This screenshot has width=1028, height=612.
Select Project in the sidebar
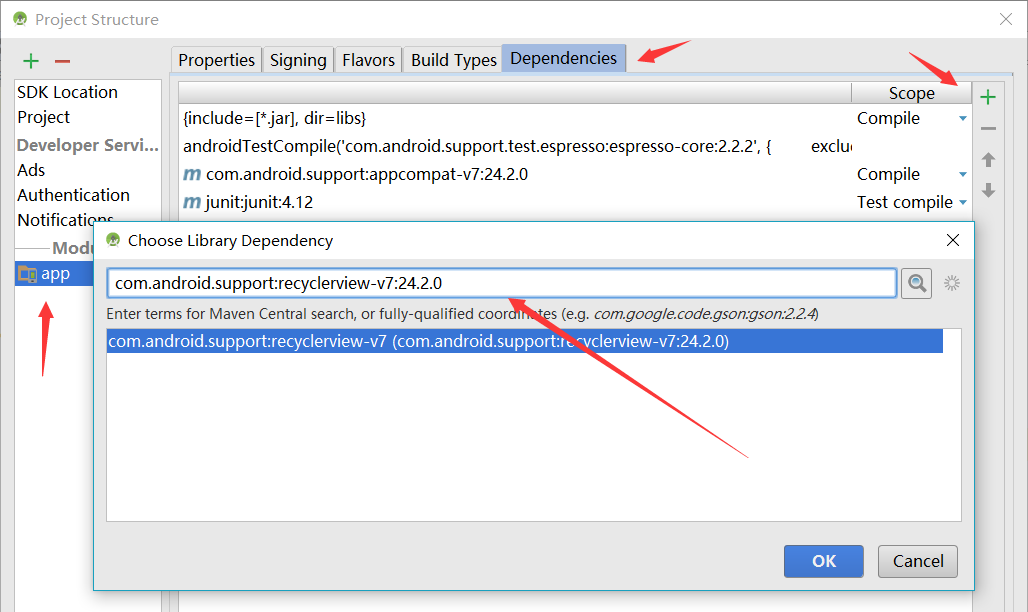43,117
